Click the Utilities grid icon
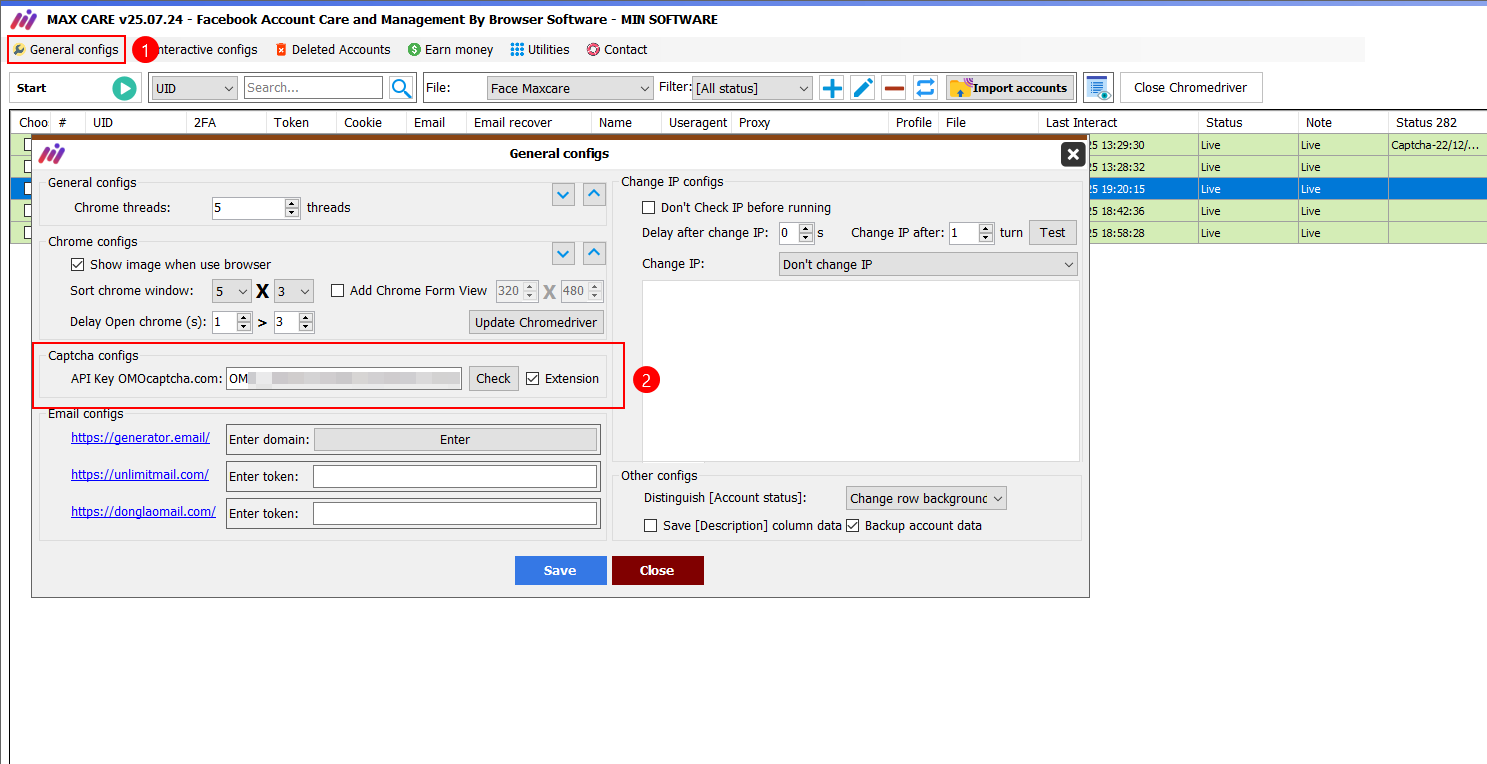 point(517,50)
